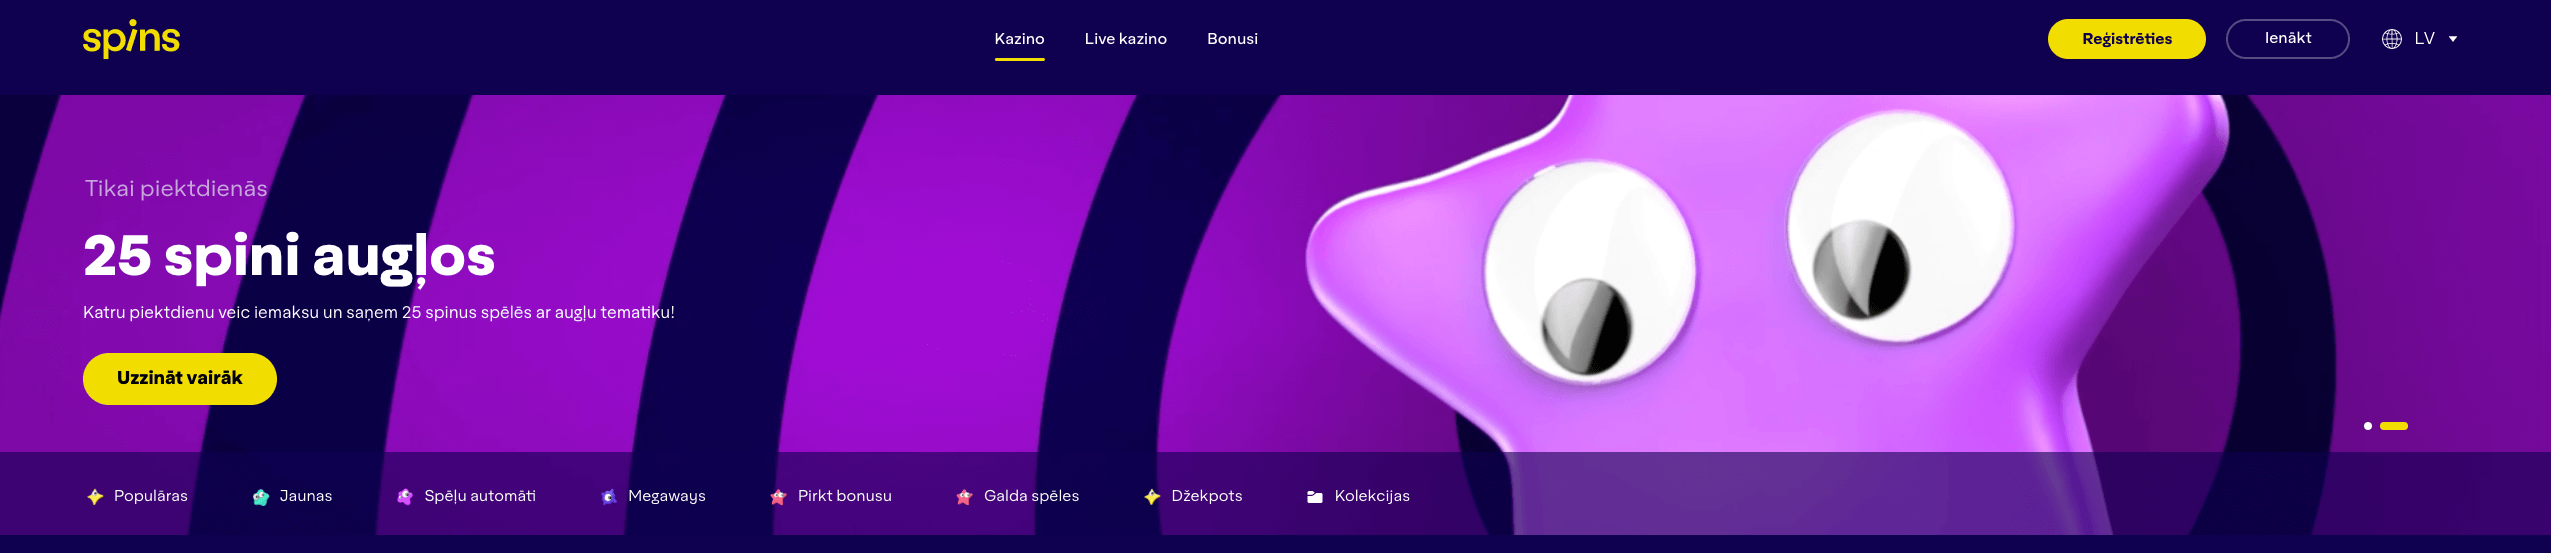Click the Uzzināt vairāk button

[x=180, y=378]
